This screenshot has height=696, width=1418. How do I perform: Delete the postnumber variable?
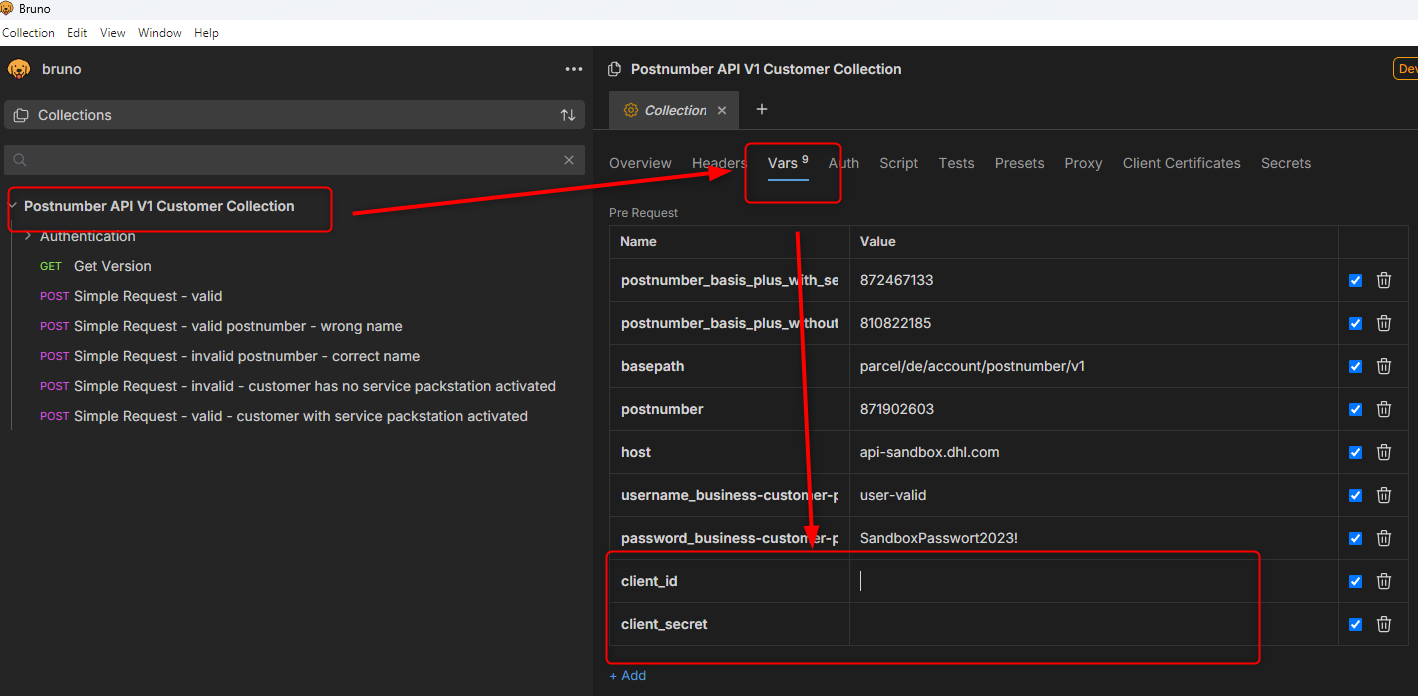[1384, 409]
